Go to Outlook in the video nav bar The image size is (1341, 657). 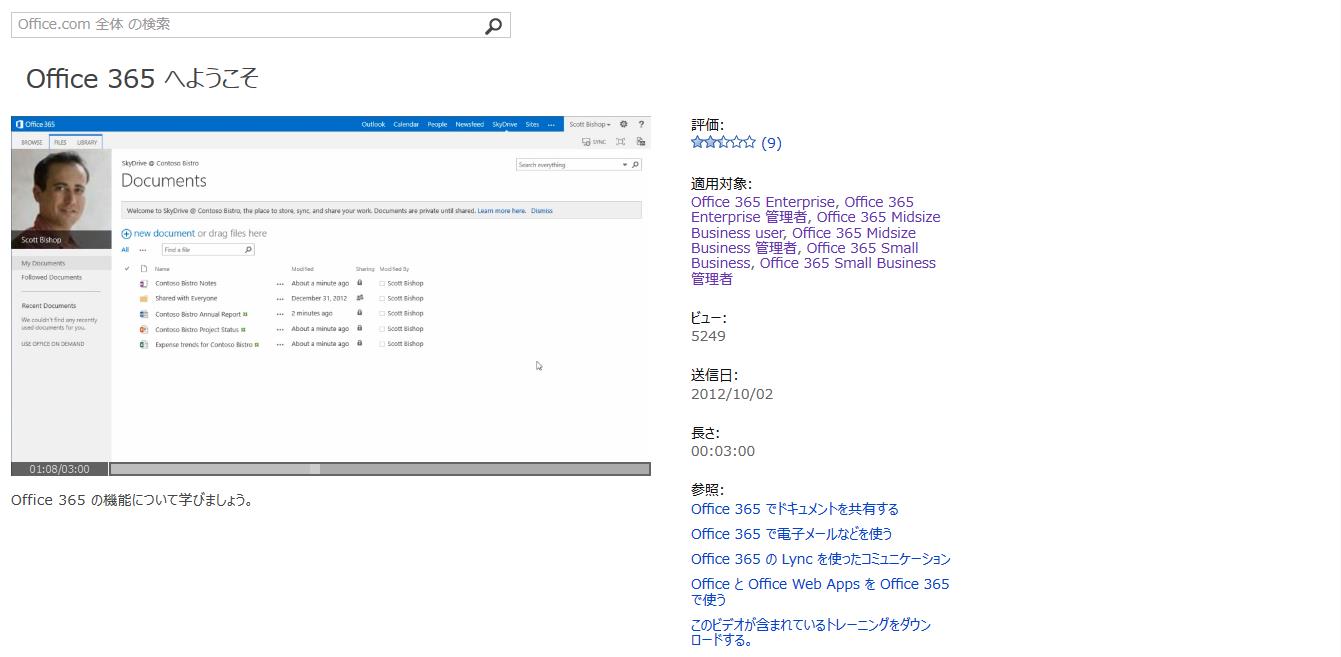(x=373, y=124)
